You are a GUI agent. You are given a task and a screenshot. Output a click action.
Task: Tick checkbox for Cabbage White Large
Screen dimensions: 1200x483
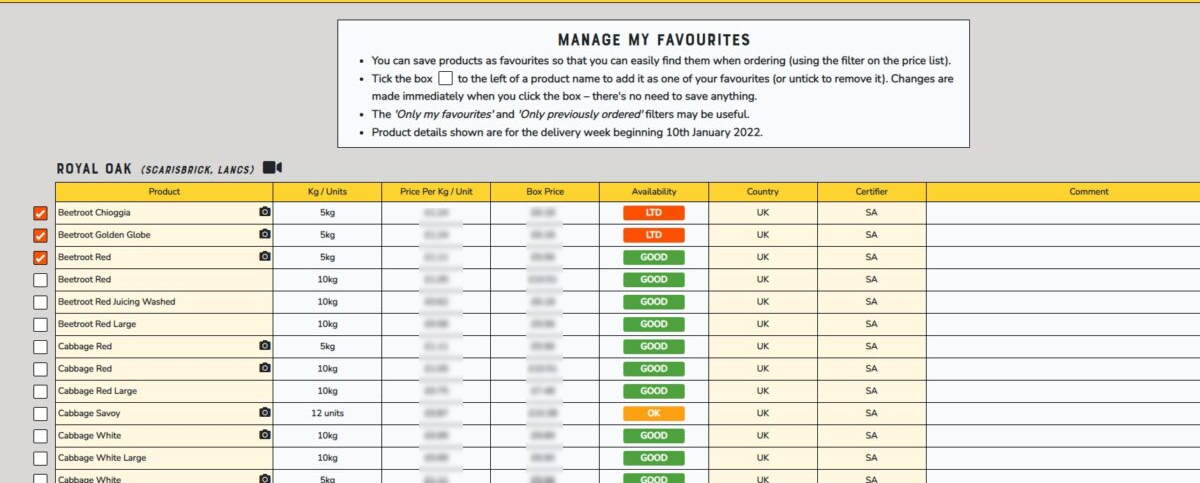click(x=40, y=458)
